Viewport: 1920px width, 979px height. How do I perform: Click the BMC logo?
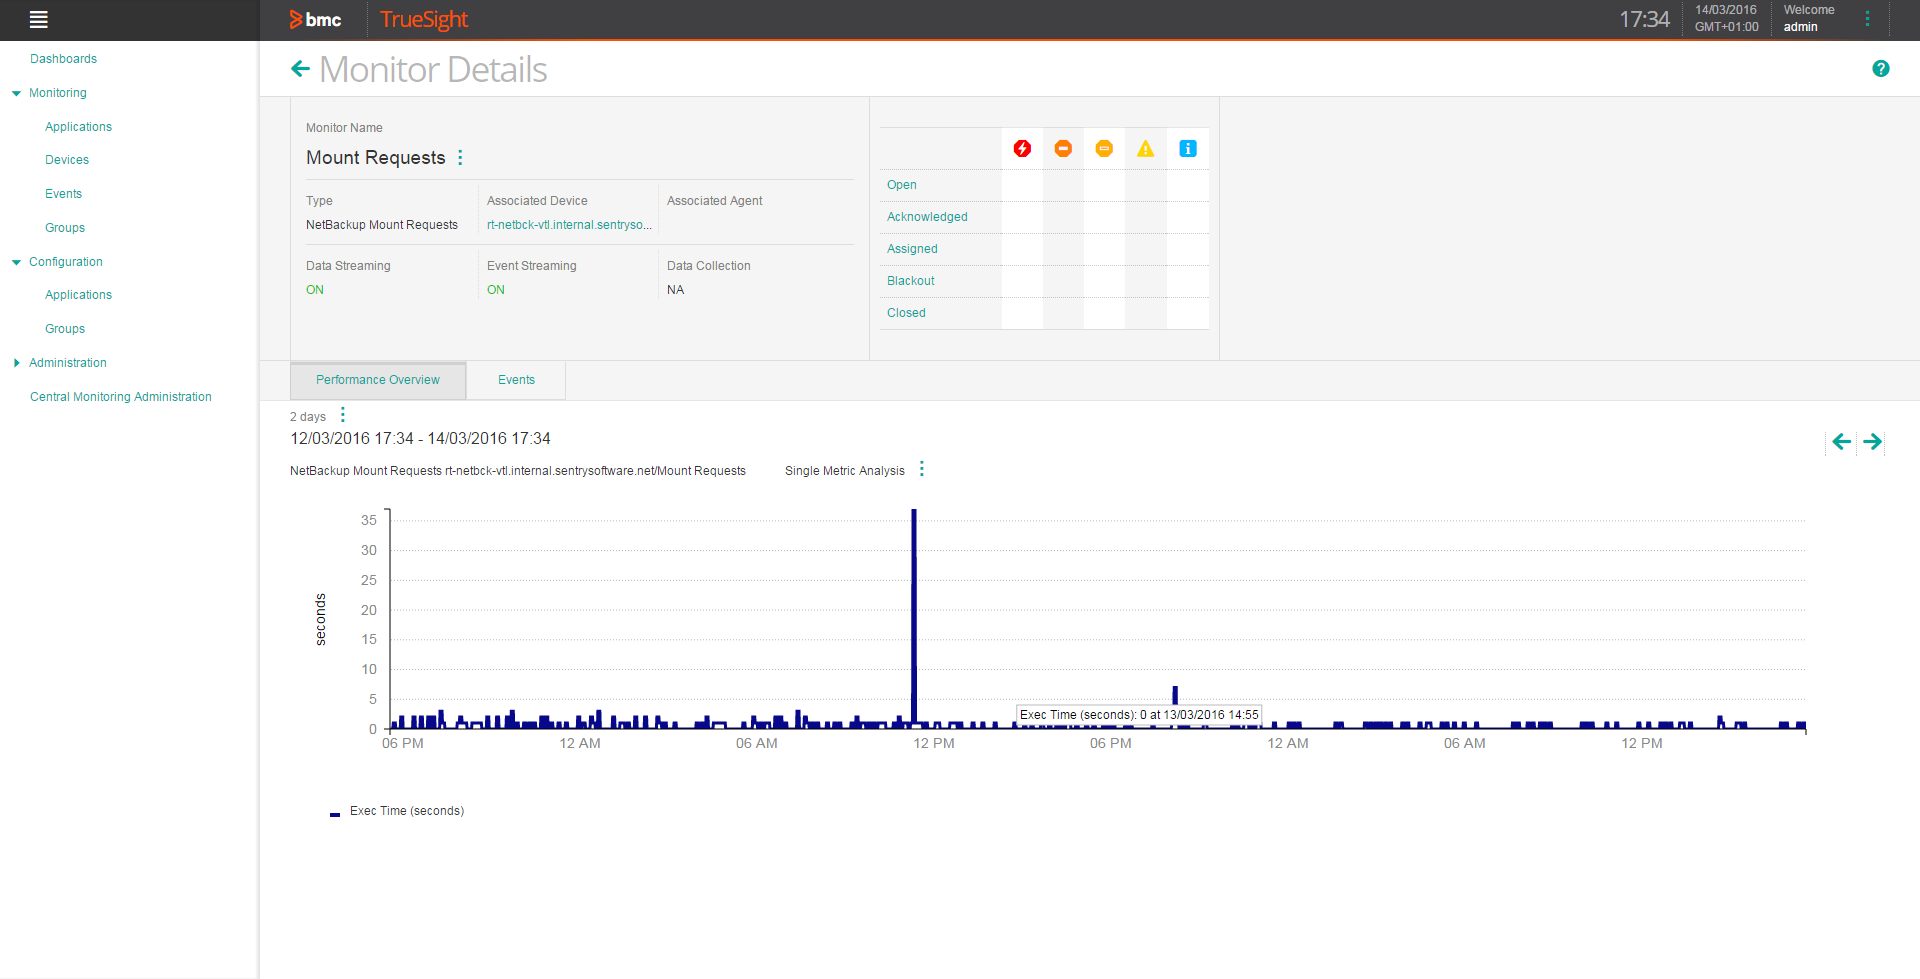[315, 19]
